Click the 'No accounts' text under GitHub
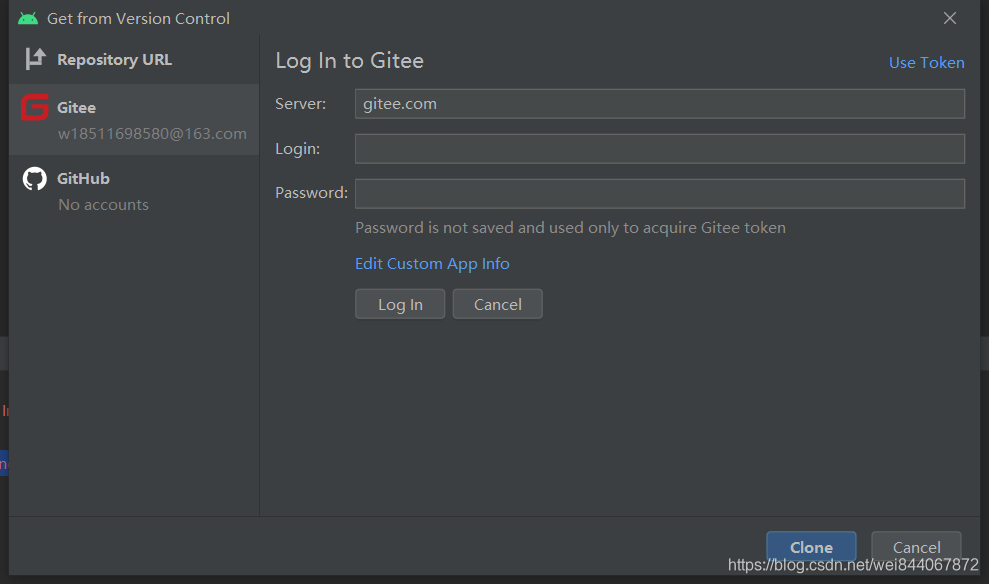Image resolution: width=989 pixels, height=584 pixels. [103, 205]
